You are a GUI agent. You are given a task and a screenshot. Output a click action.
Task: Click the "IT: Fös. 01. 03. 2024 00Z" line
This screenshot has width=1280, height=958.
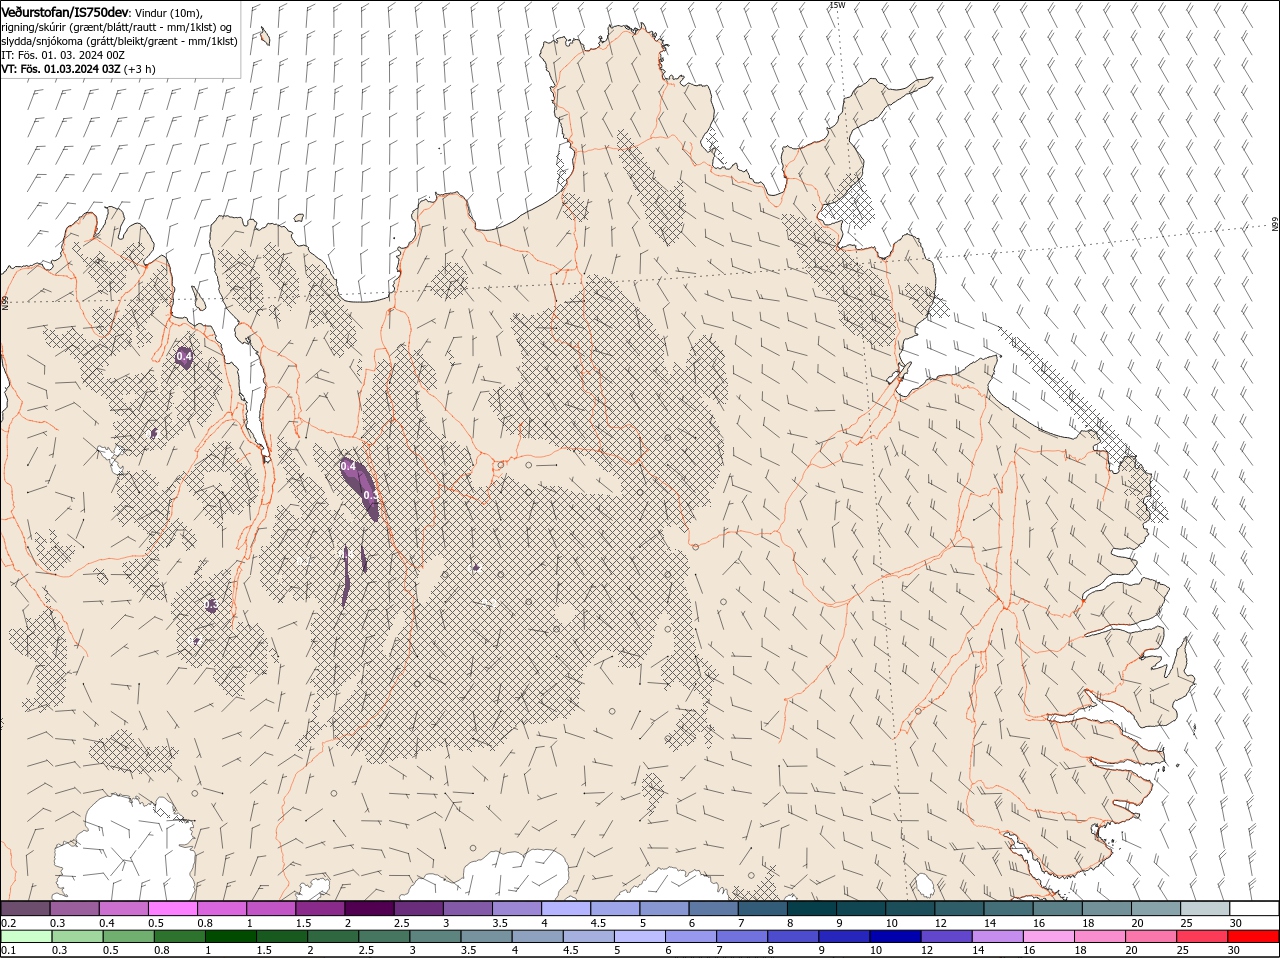click(63, 54)
